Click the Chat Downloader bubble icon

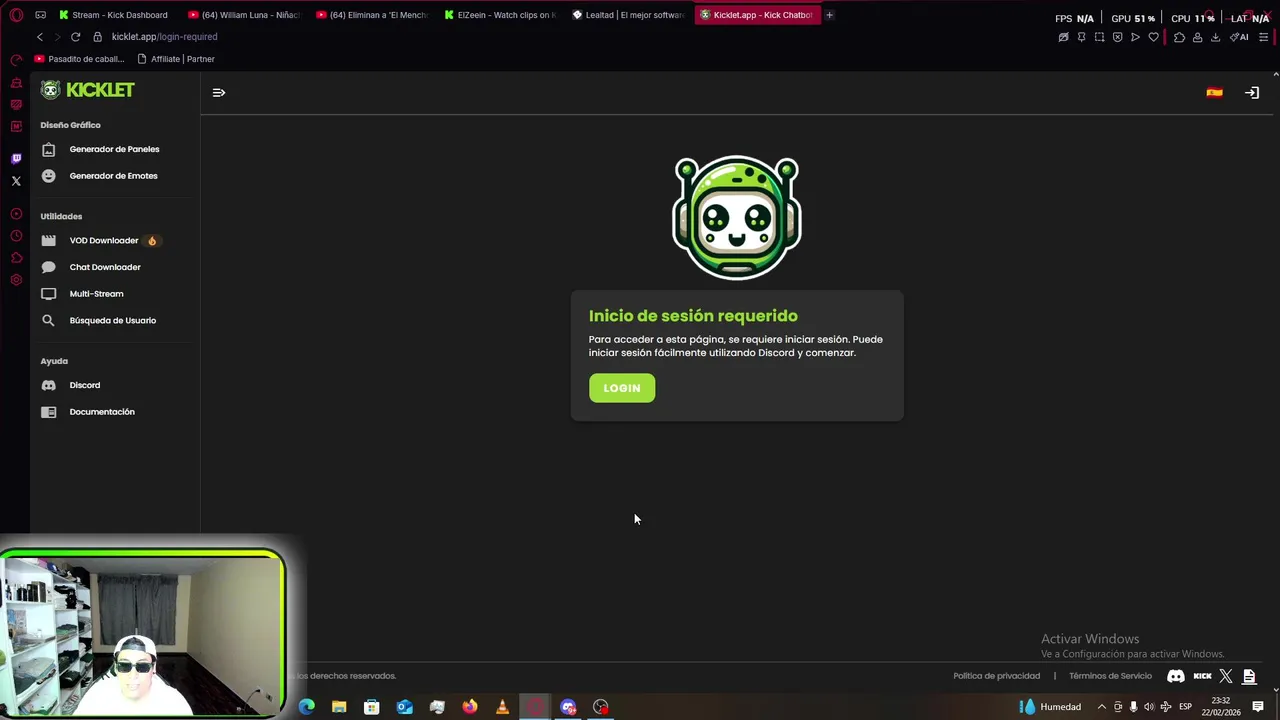(x=48, y=267)
